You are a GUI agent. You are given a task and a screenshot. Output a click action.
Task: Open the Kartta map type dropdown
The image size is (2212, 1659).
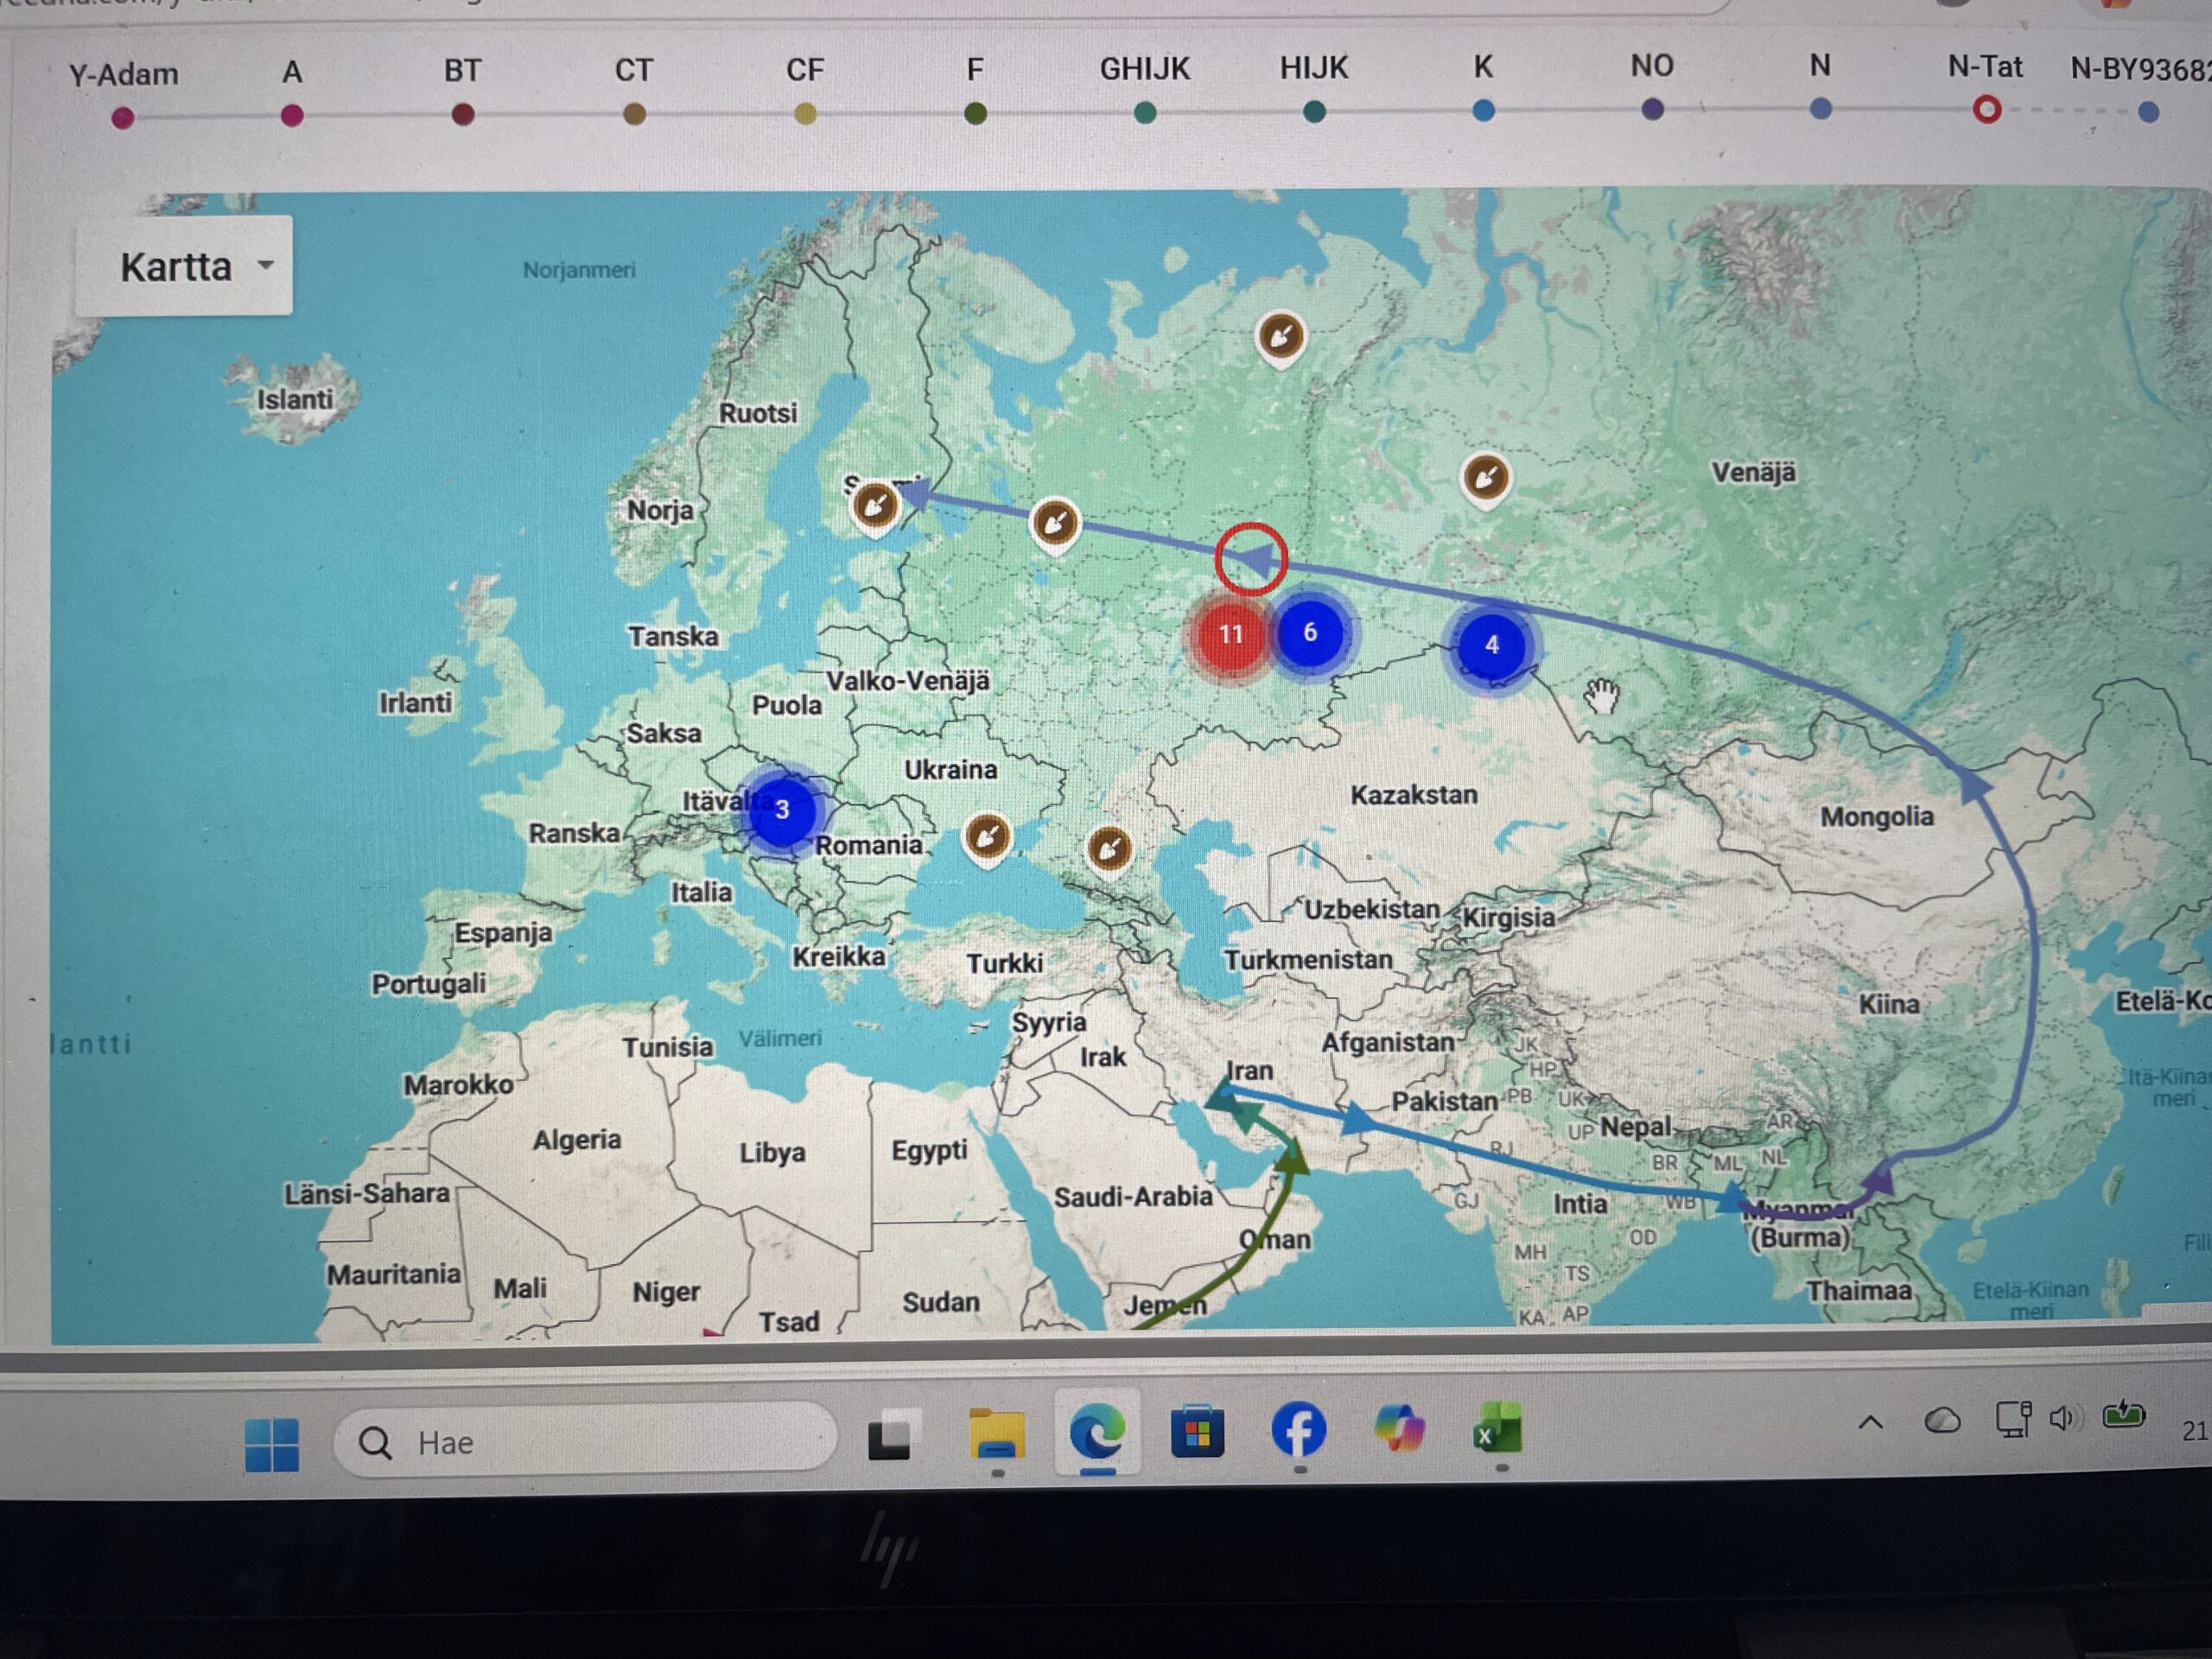click(x=185, y=266)
